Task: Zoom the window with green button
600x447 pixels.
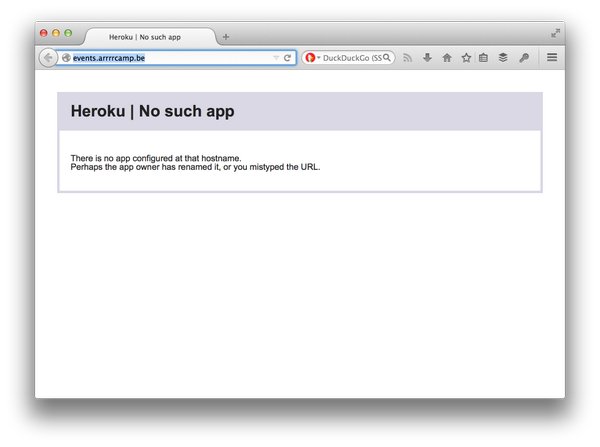Action: [68, 33]
